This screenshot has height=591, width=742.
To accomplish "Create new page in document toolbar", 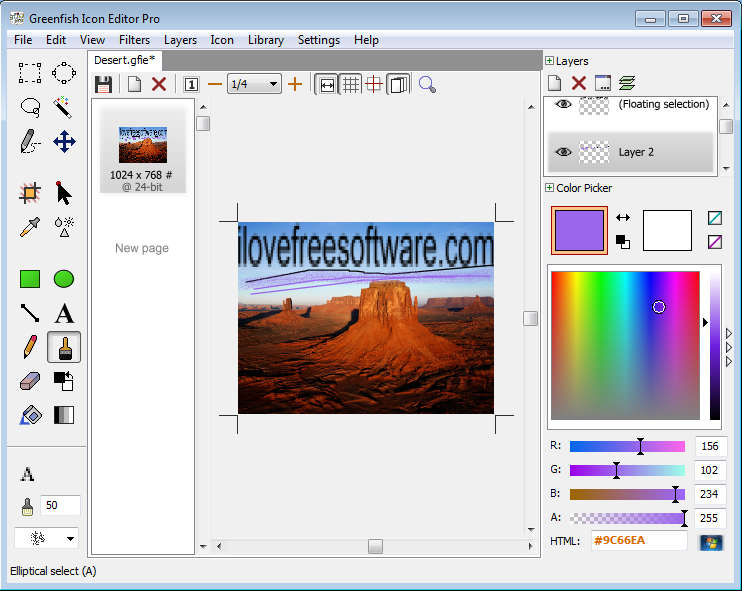I will [134, 85].
